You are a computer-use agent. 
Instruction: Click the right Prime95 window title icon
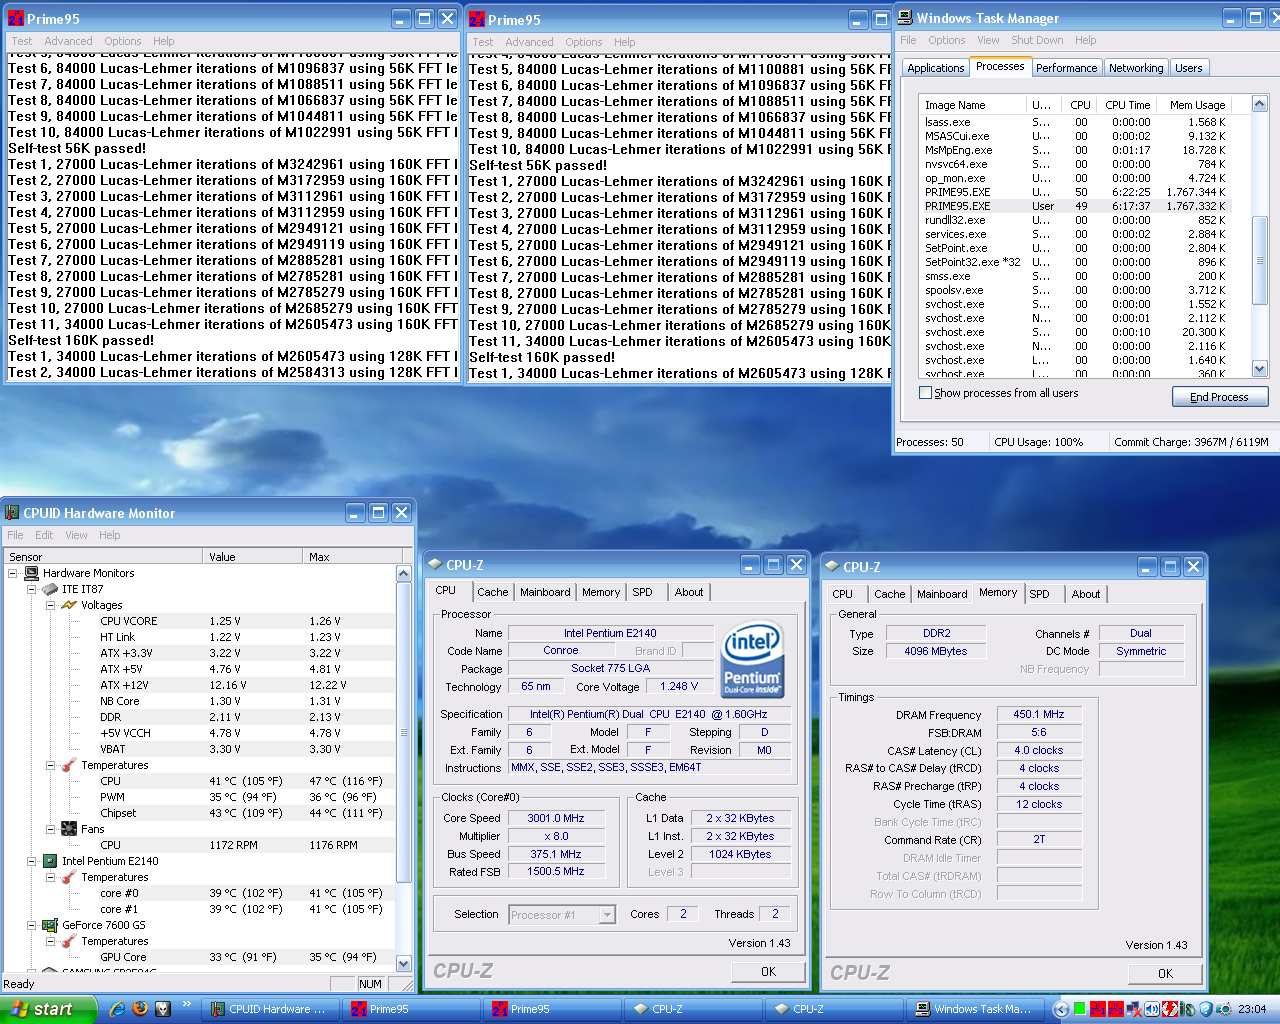coord(477,19)
